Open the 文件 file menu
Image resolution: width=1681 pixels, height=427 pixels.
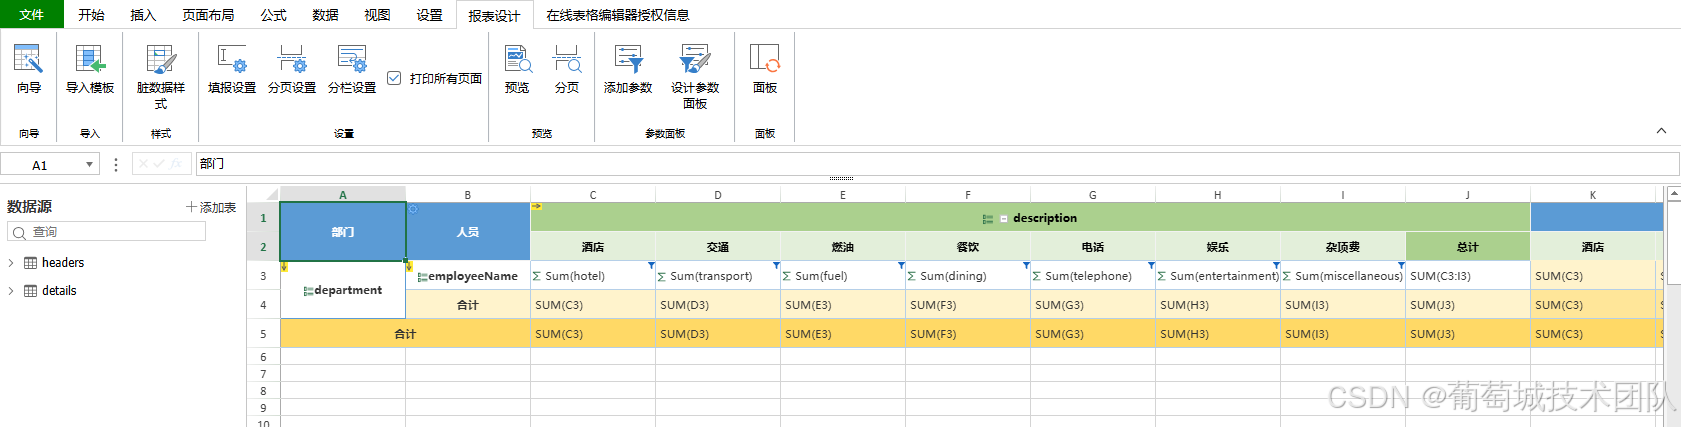(31, 15)
